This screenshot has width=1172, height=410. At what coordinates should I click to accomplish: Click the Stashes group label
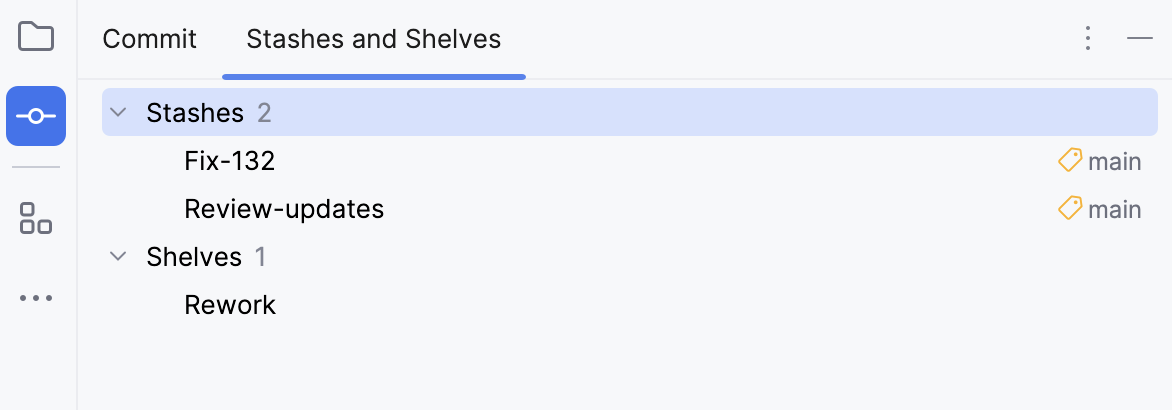[x=195, y=113]
